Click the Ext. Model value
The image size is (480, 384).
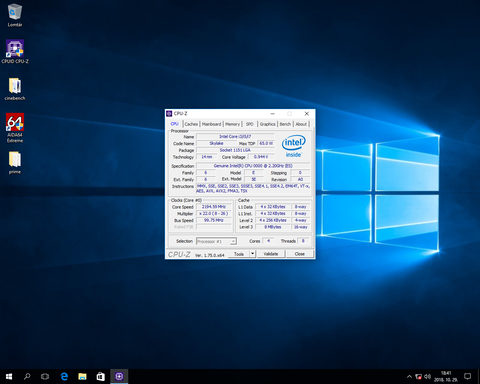coord(254,179)
